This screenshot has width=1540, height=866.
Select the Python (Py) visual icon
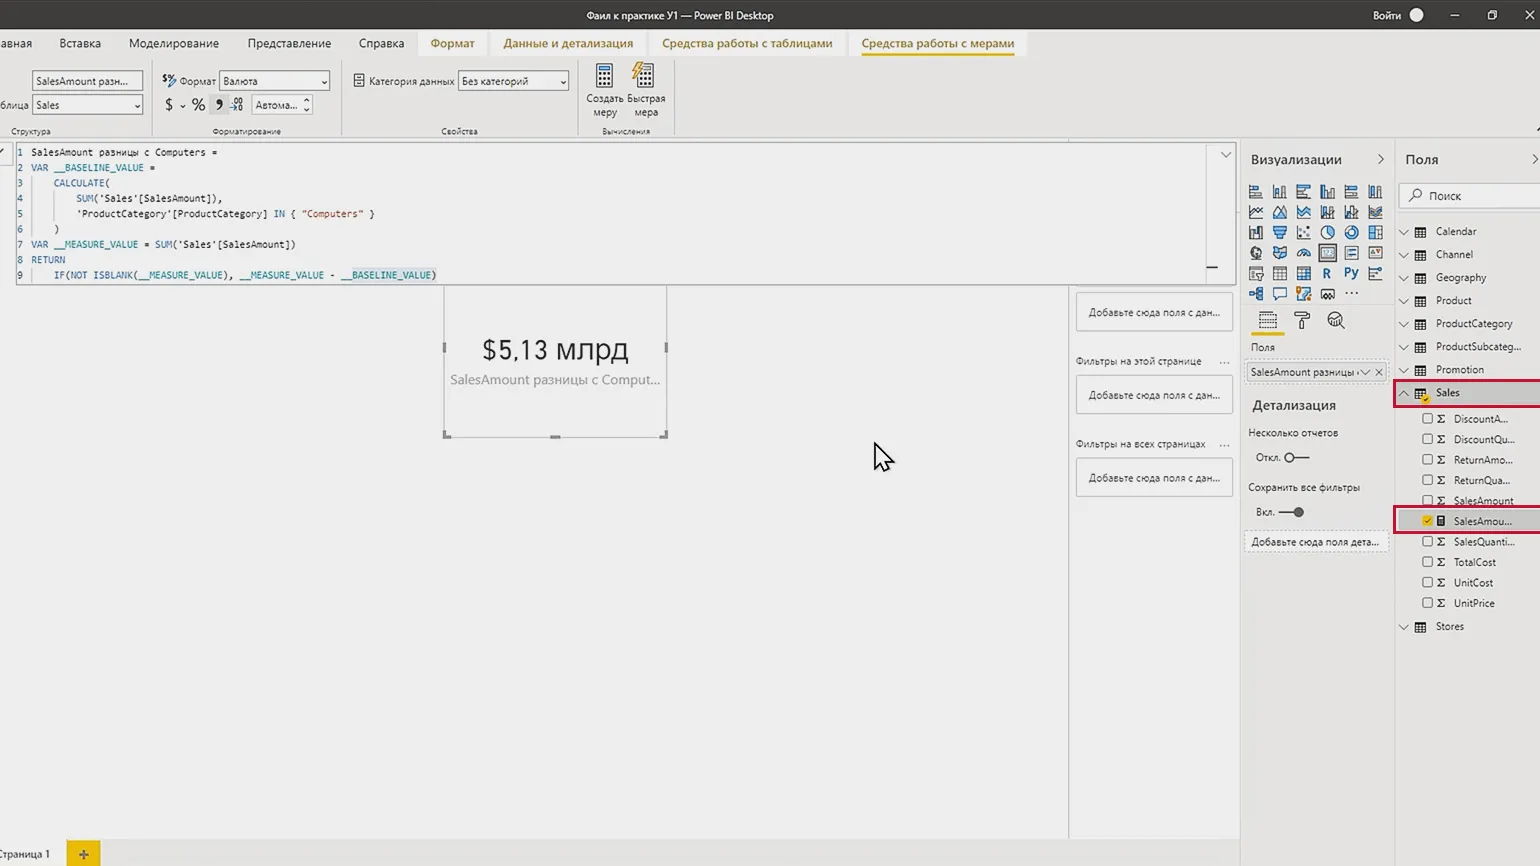point(1351,273)
